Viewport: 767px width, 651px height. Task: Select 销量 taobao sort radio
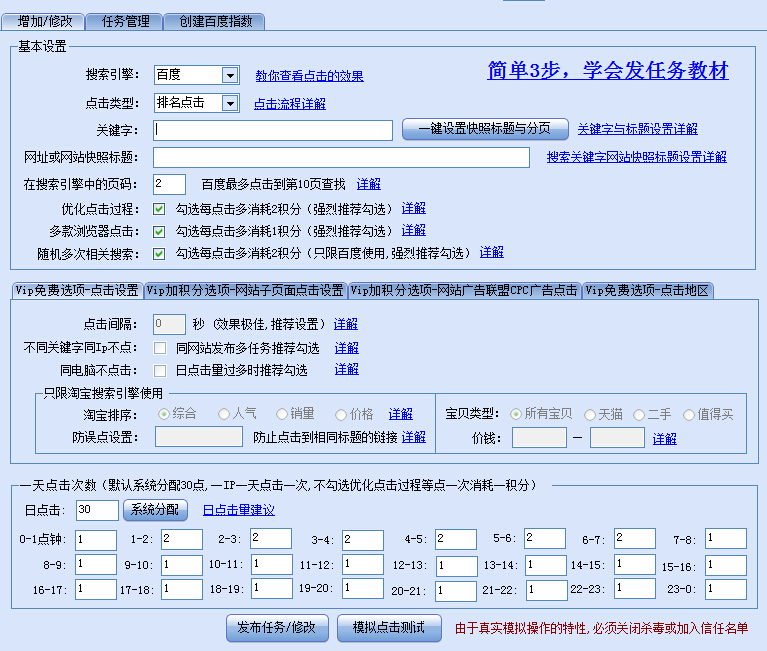[x=282, y=414]
